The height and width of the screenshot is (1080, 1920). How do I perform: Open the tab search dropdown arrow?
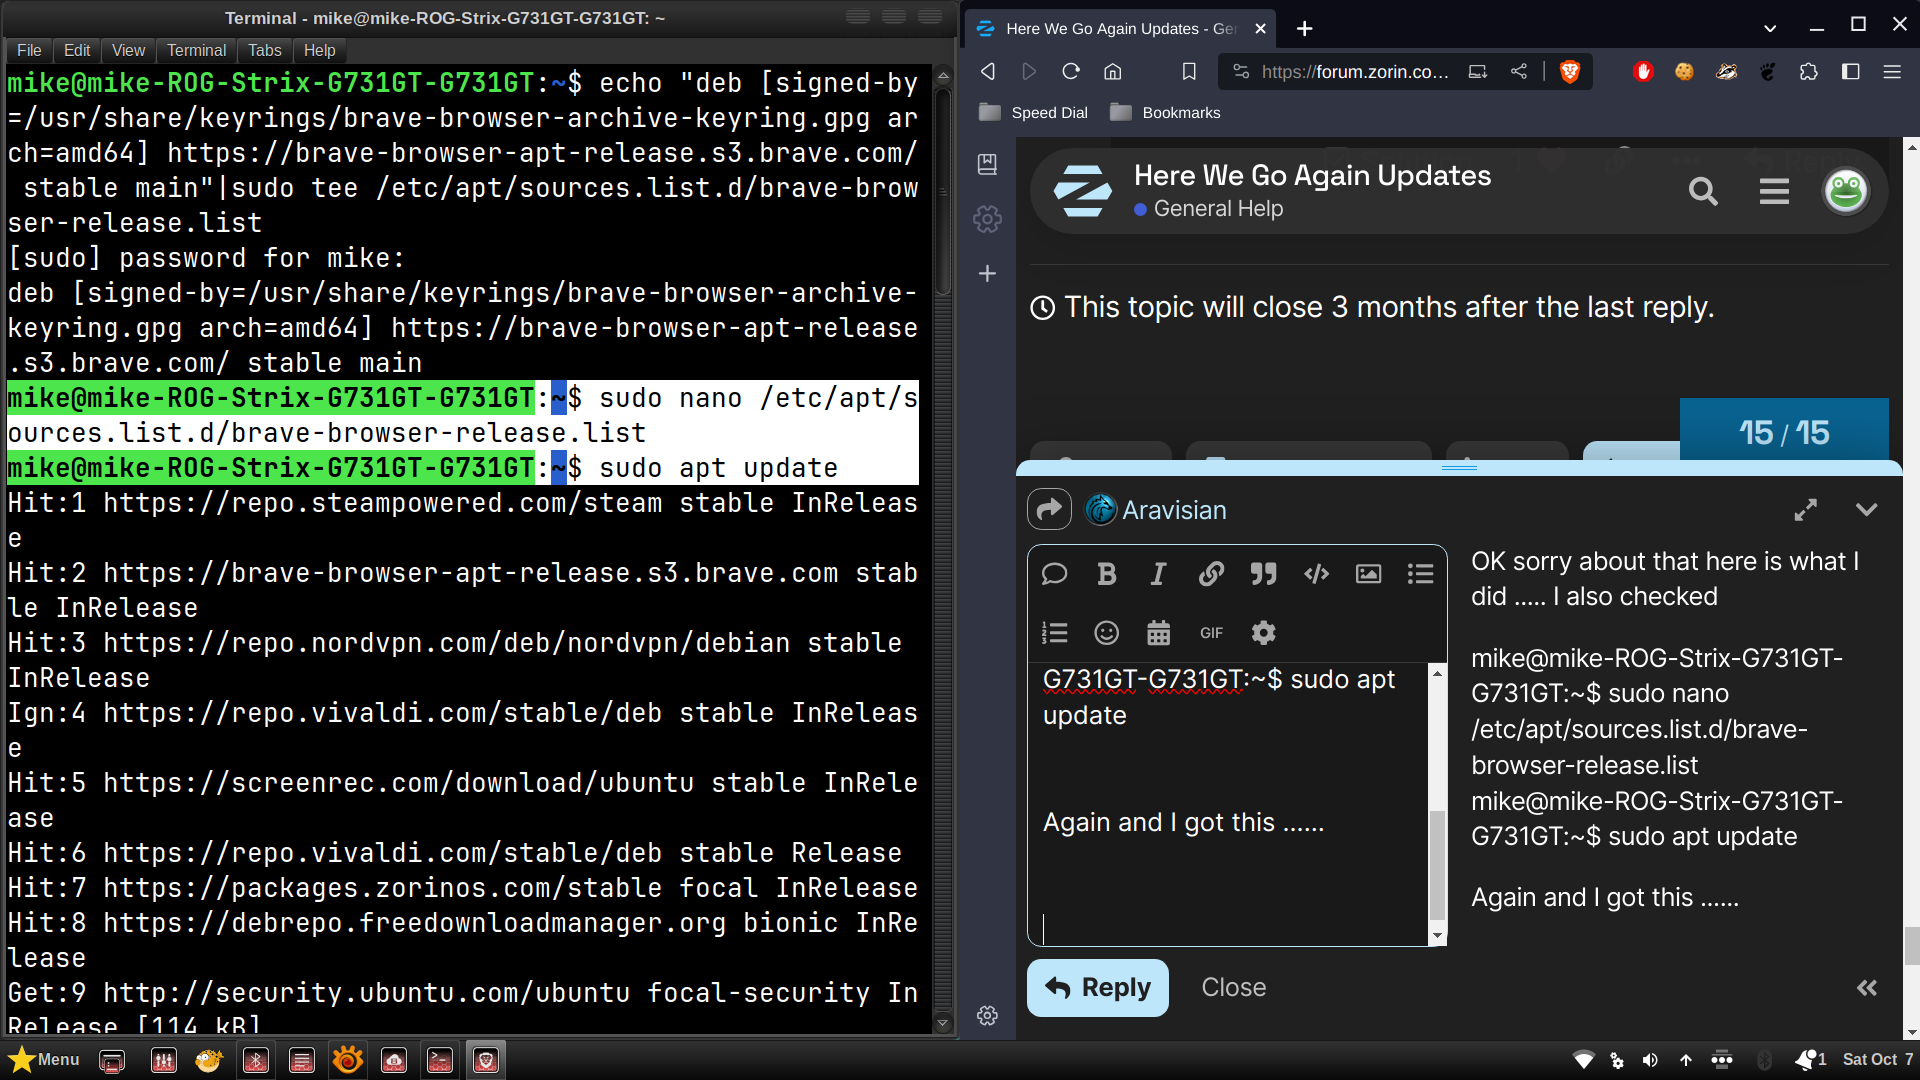pyautogui.click(x=1770, y=28)
